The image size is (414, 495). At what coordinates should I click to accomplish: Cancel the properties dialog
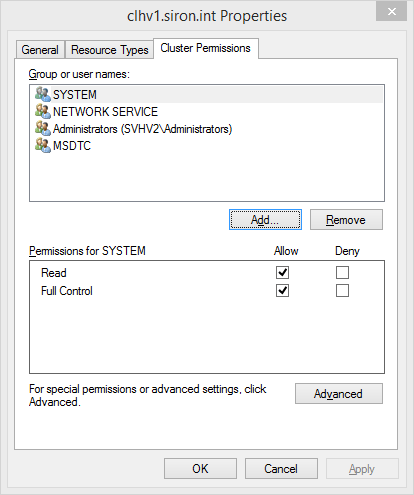click(x=281, y=469)
